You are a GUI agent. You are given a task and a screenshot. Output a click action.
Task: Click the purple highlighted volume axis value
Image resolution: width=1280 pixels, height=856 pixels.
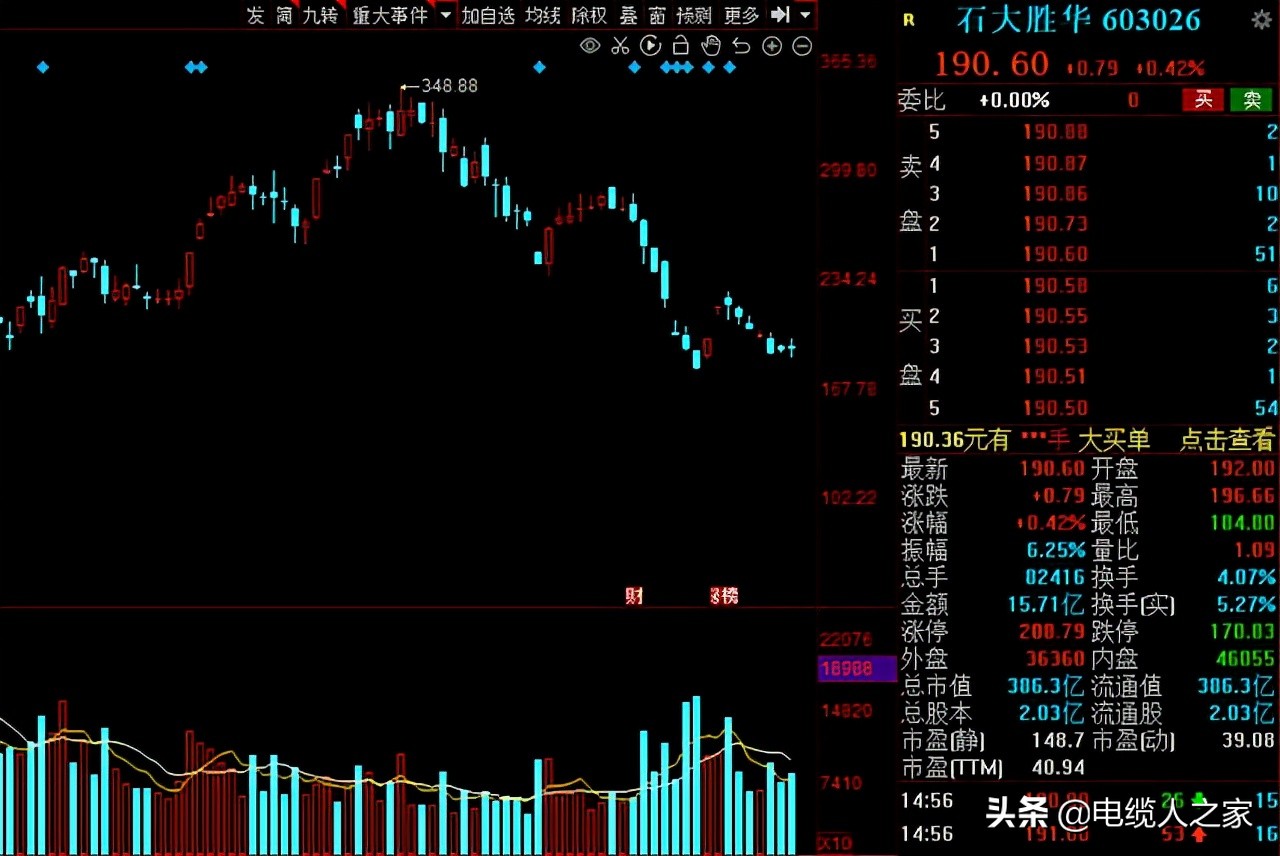click(x=857, y=670)
